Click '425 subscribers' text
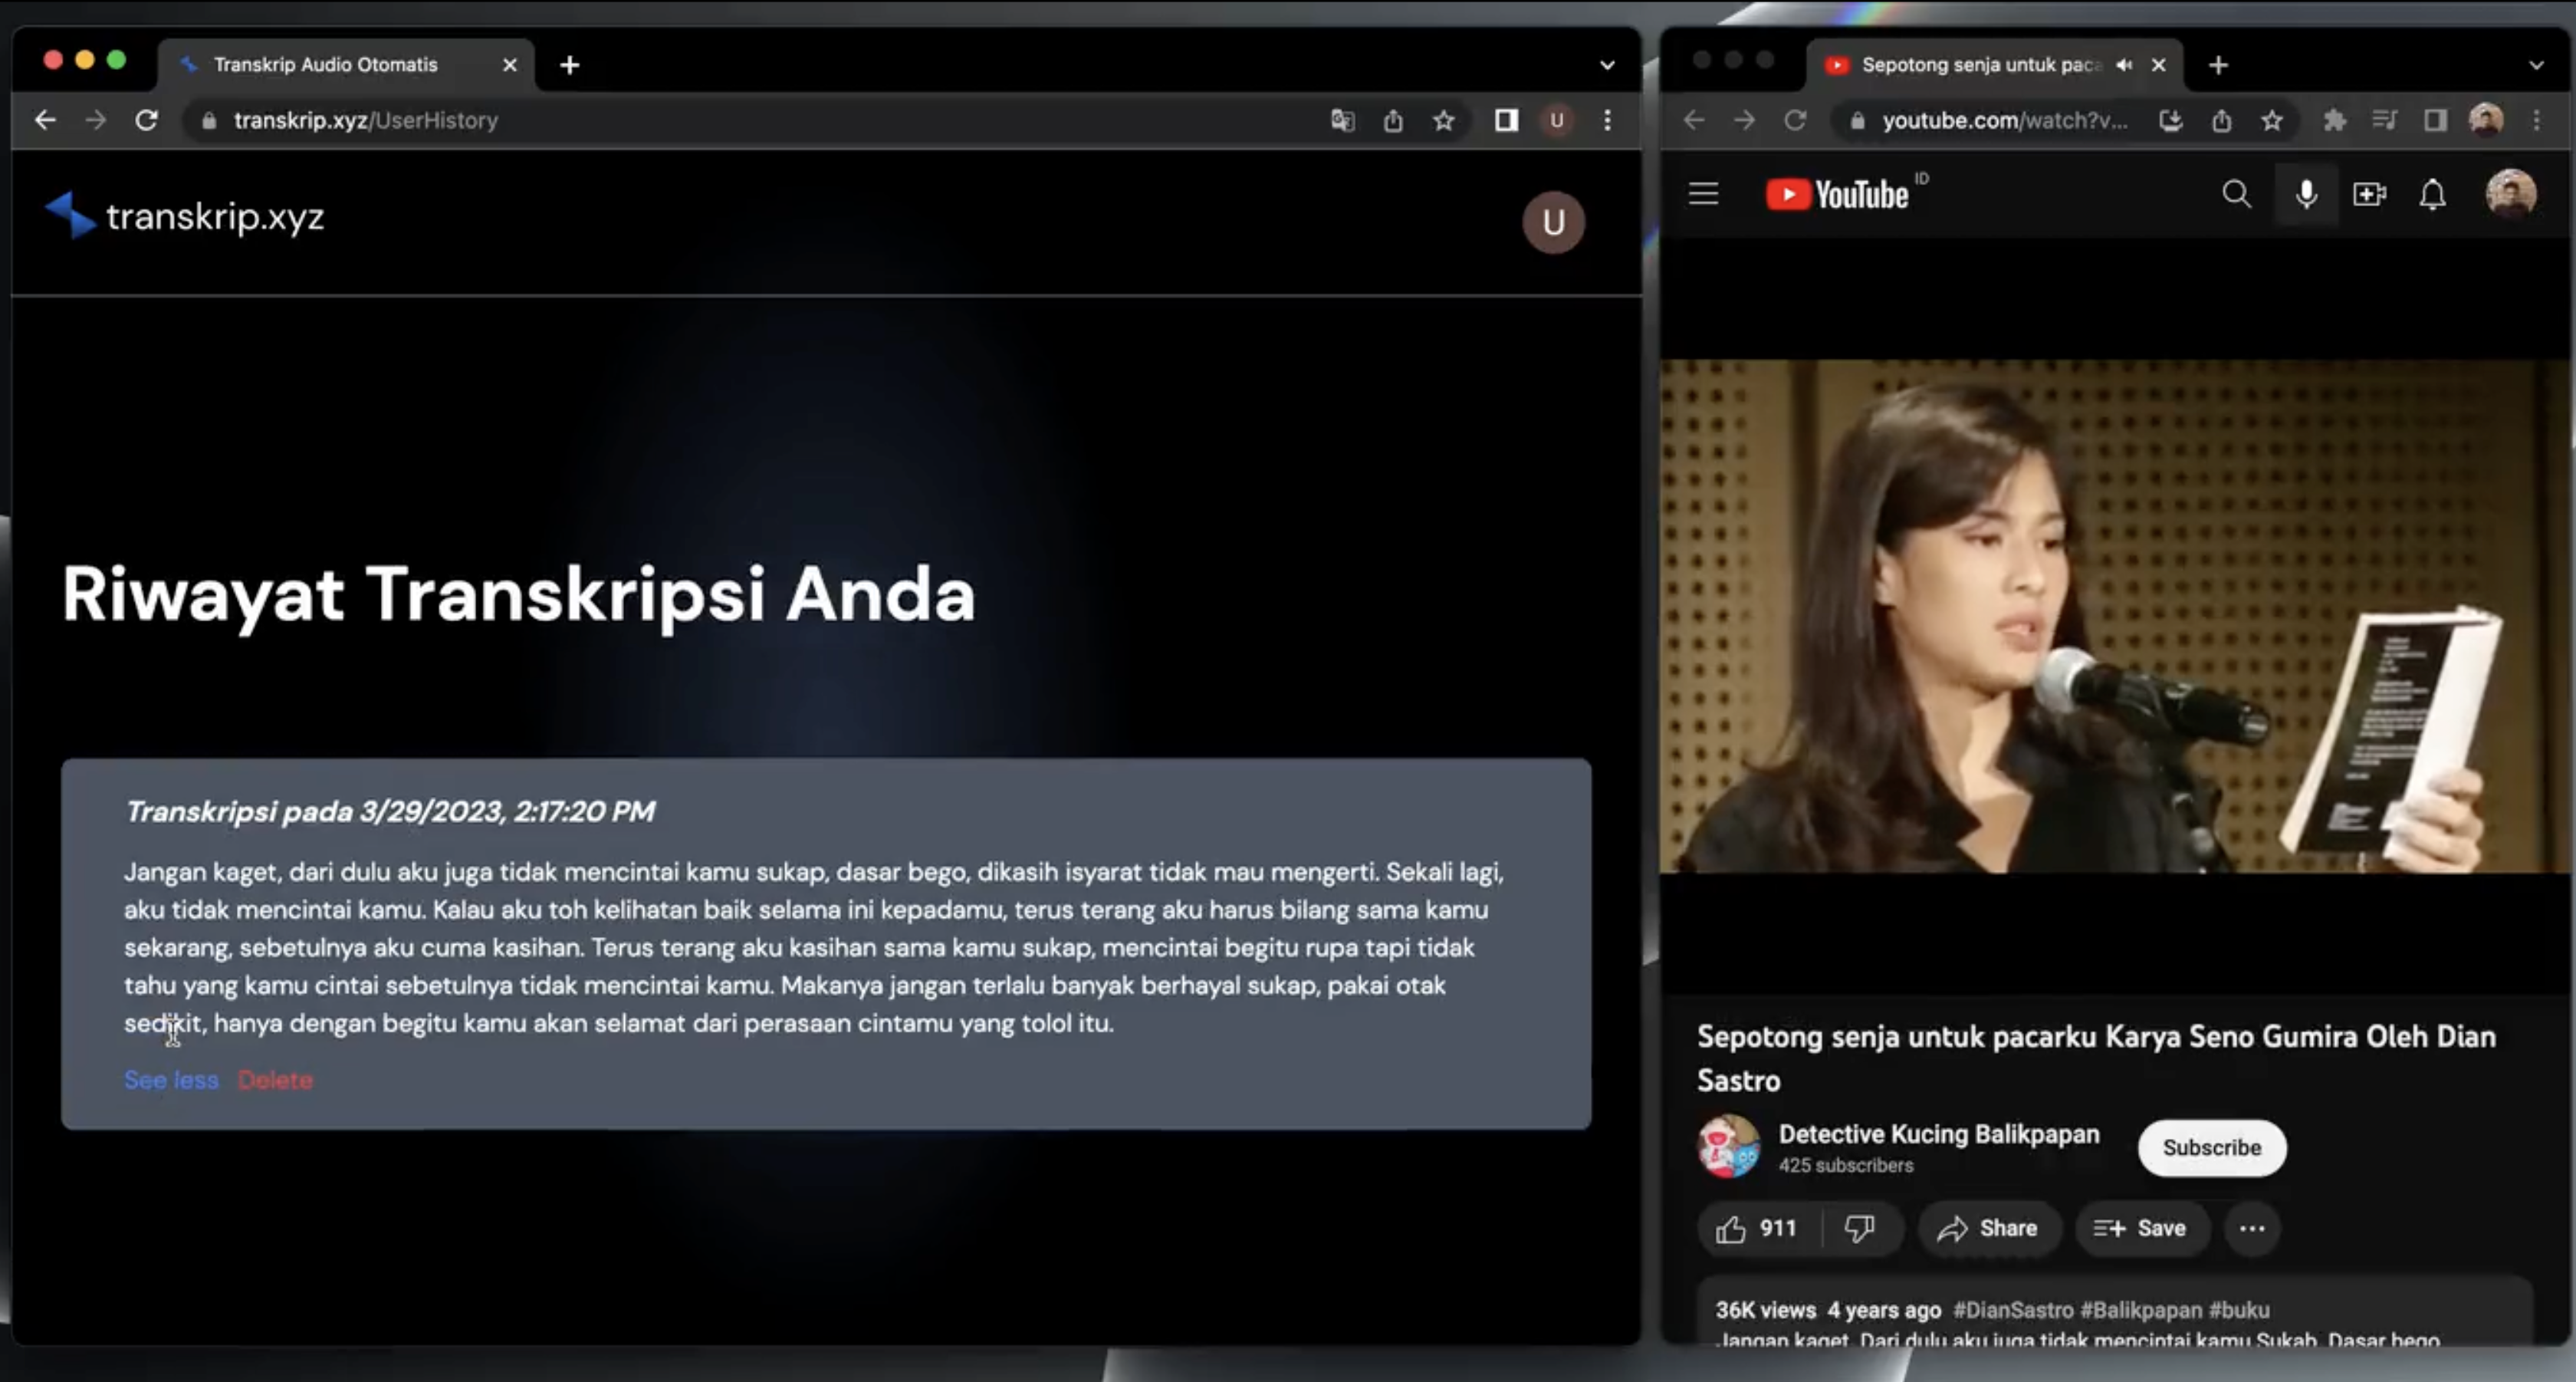The width and height of the screenshot is (2576, 1382). click(x=1845, y=1165)
